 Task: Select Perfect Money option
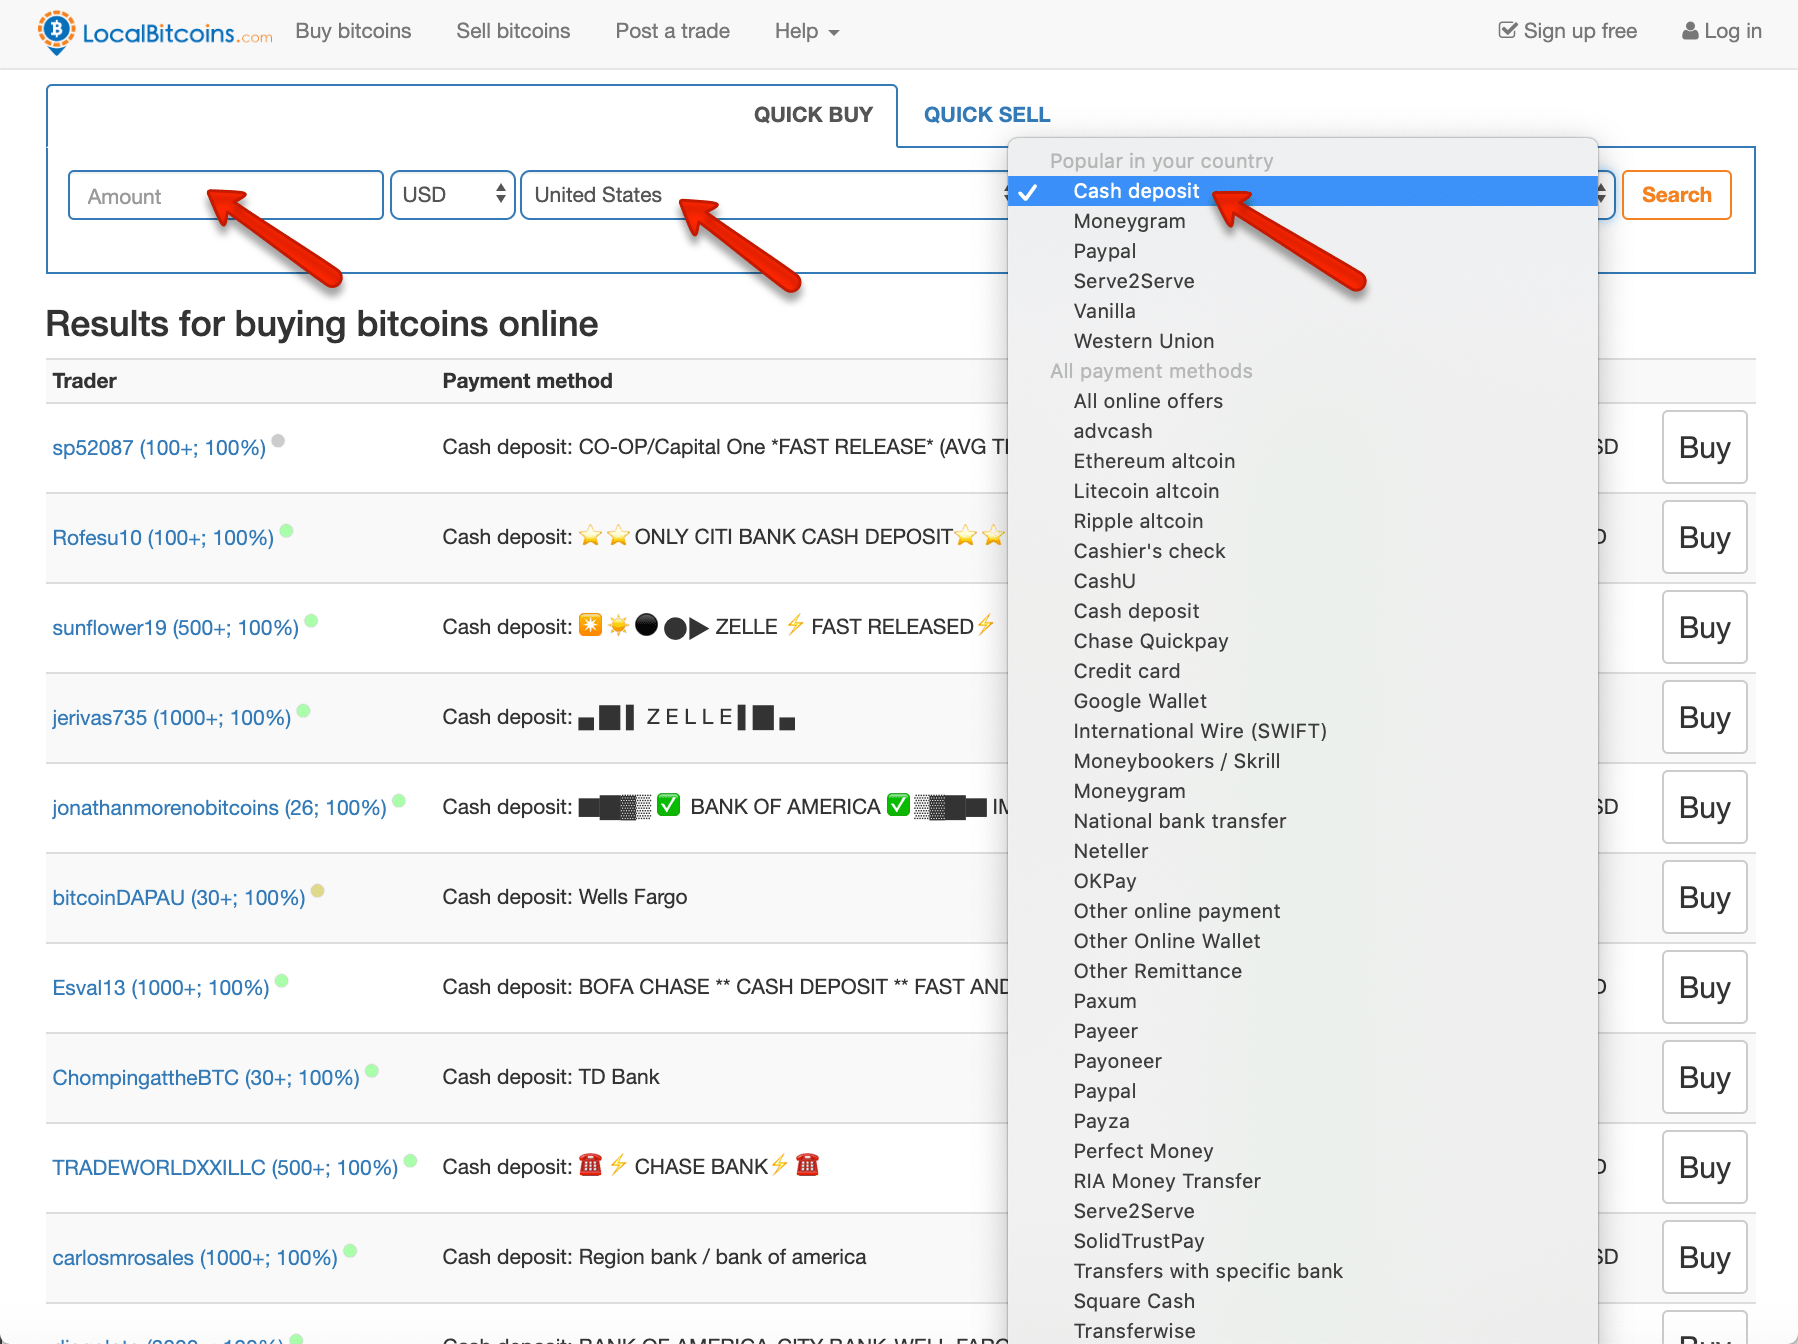(1303, 1151)
